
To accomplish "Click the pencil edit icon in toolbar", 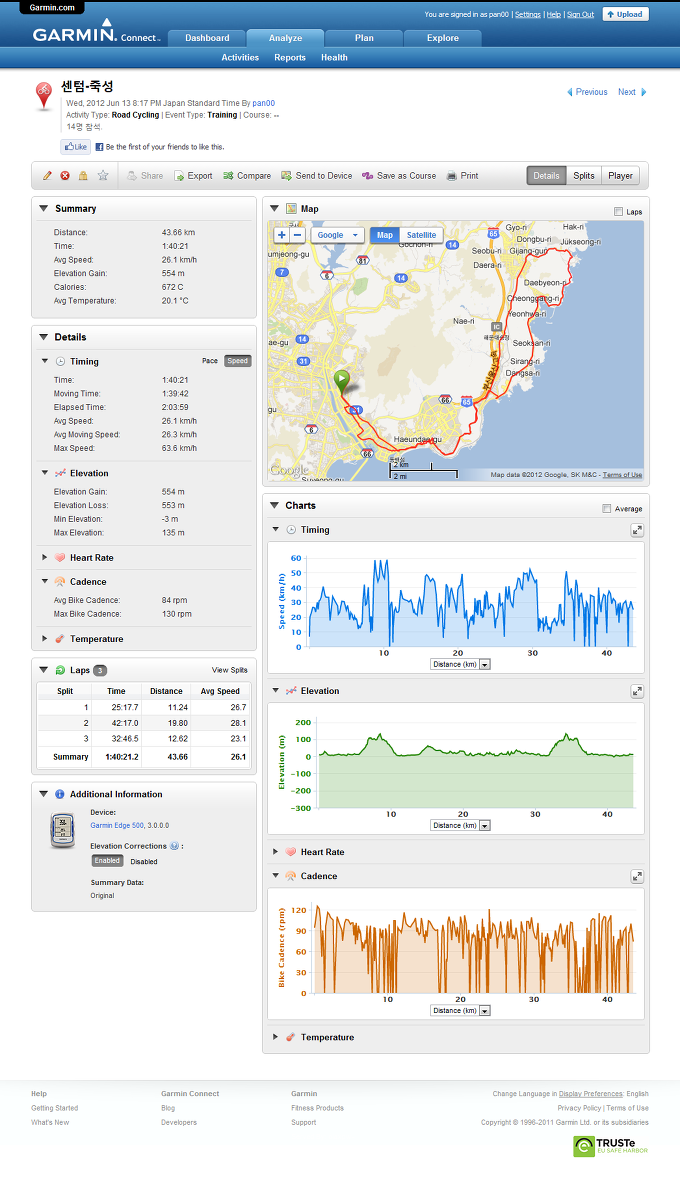I will (47, 175).
